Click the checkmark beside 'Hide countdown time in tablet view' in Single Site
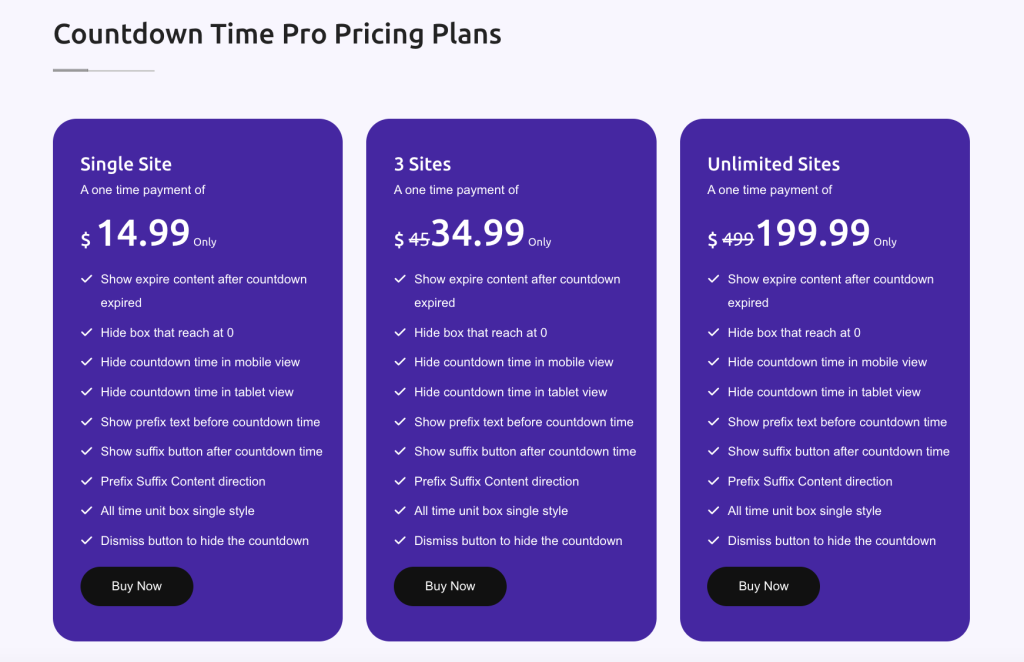Screen dimensions: 1024x662 click(86, 392)
